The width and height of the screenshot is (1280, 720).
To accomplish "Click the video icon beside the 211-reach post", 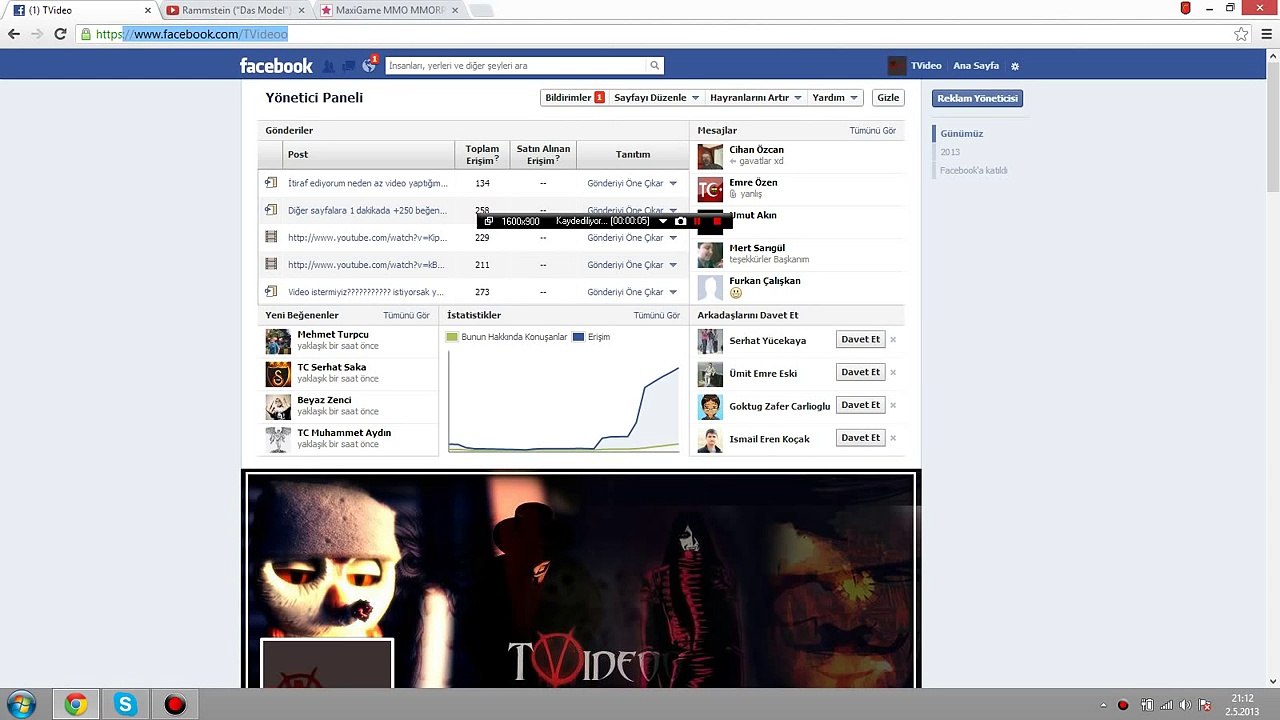I will (x=271, y=264).
